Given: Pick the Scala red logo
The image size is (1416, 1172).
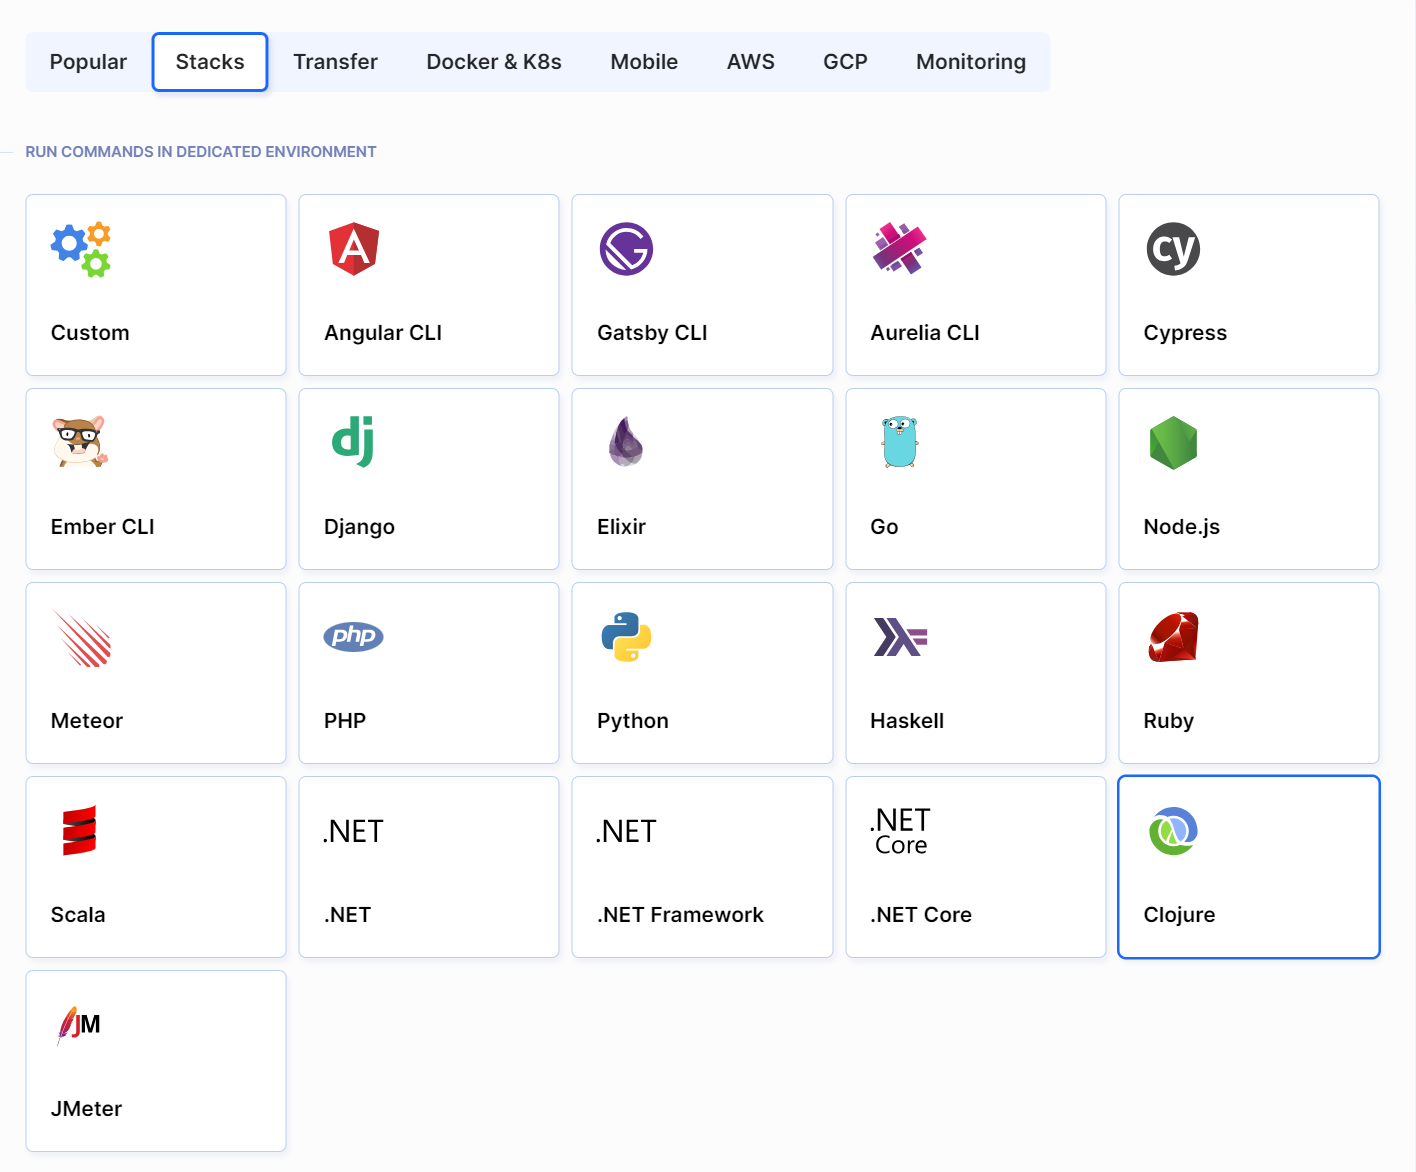Looking at the screenshot, I should pyautogui.click(x=79, y=831).
